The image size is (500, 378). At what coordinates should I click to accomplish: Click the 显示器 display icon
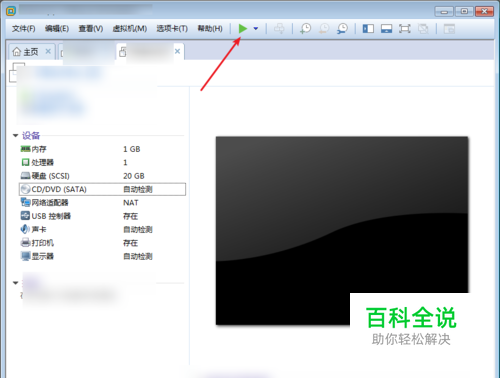[x=25, y=256]
